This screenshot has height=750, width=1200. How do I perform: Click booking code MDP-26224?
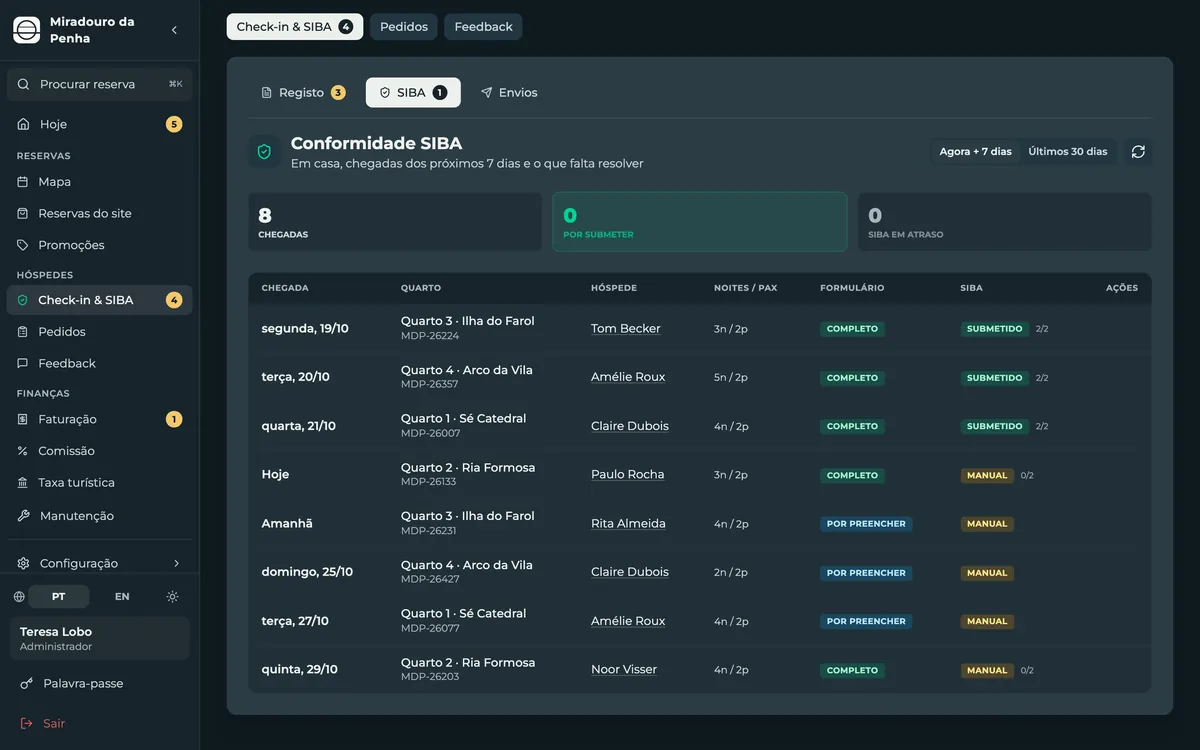coord(430,336)
